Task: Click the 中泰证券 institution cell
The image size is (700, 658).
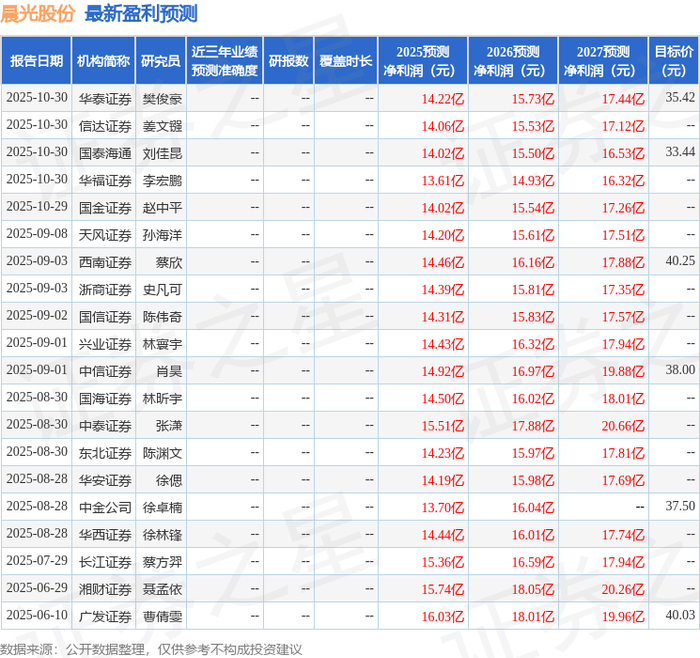Action: 105,426
